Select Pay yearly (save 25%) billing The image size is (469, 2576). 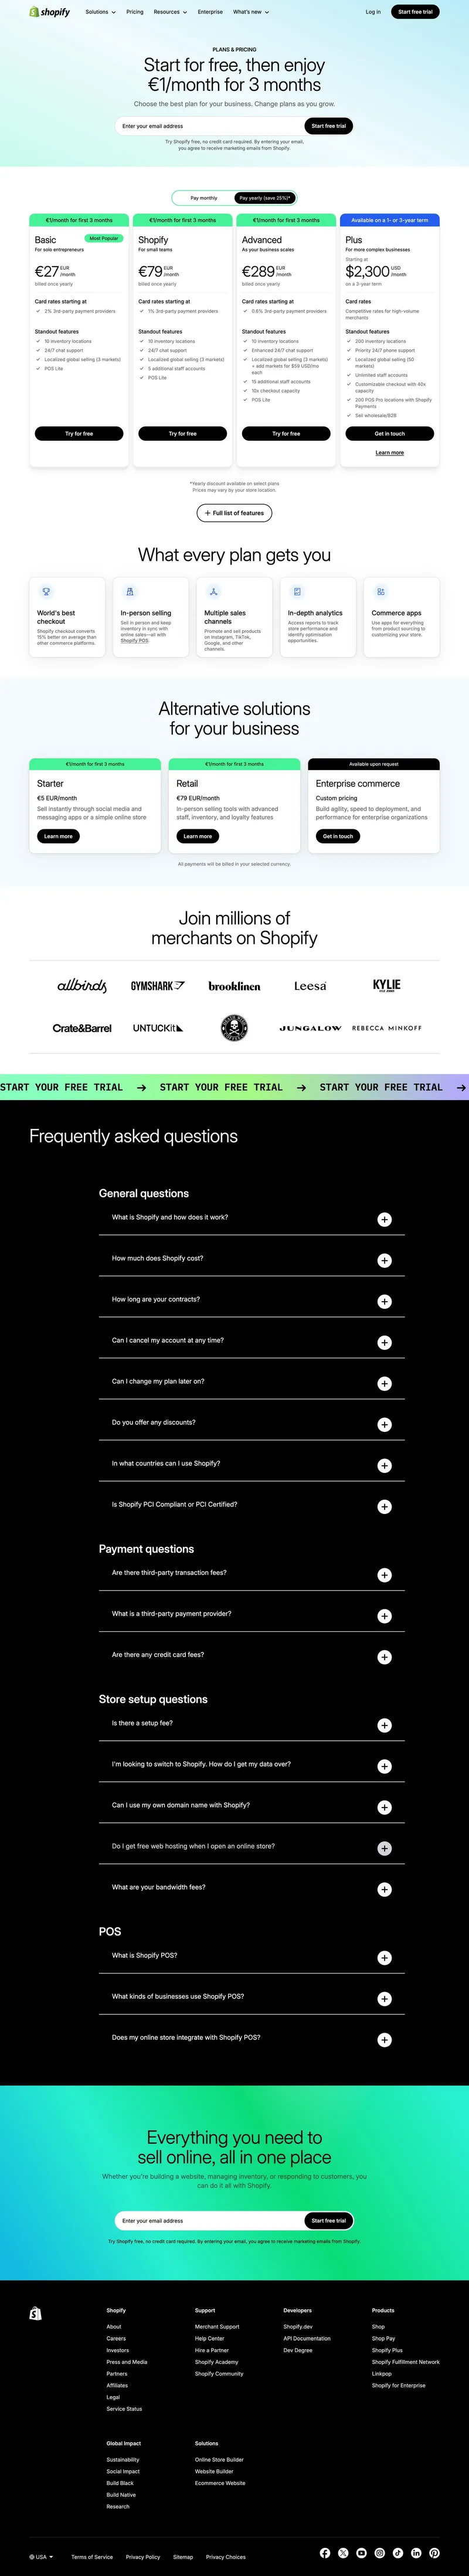(264, 198)
